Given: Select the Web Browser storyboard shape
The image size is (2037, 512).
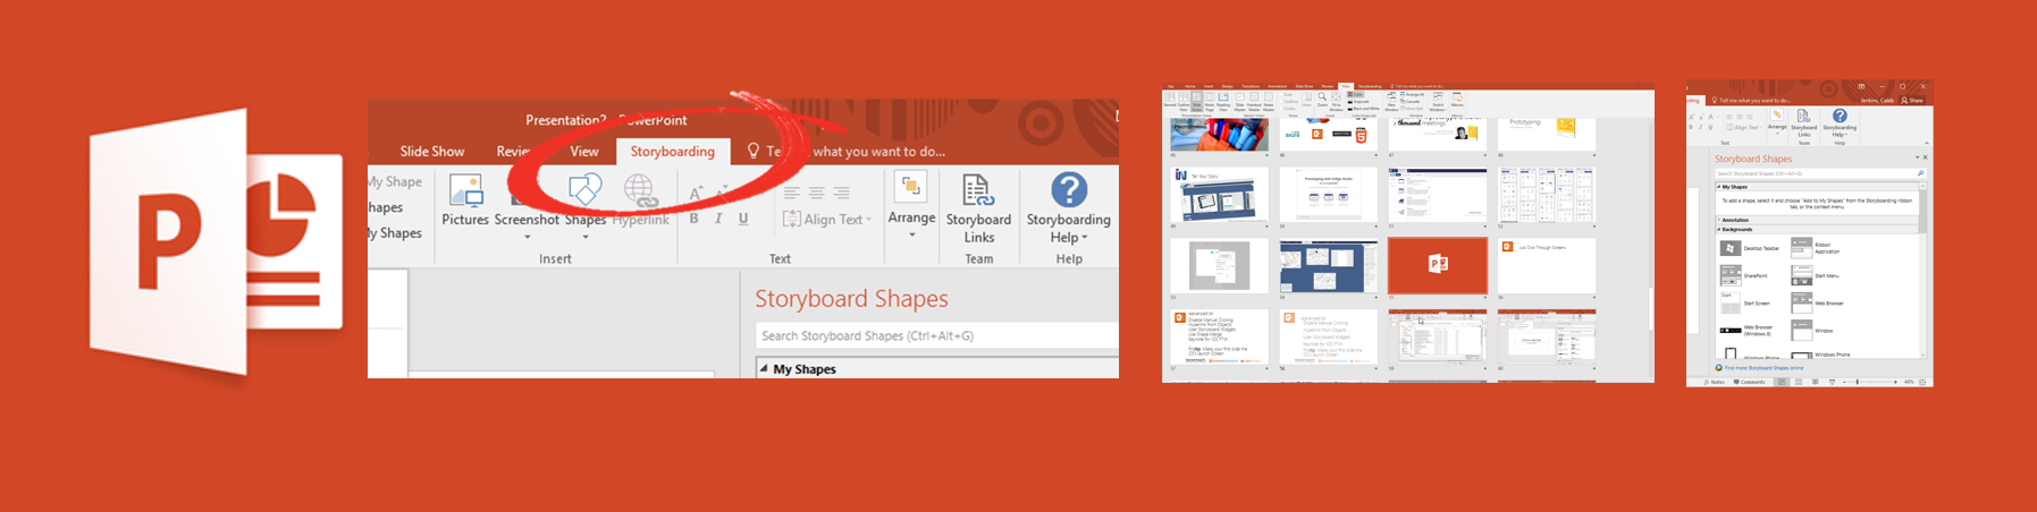Looking at the screenshot, I should [1817, 303].
